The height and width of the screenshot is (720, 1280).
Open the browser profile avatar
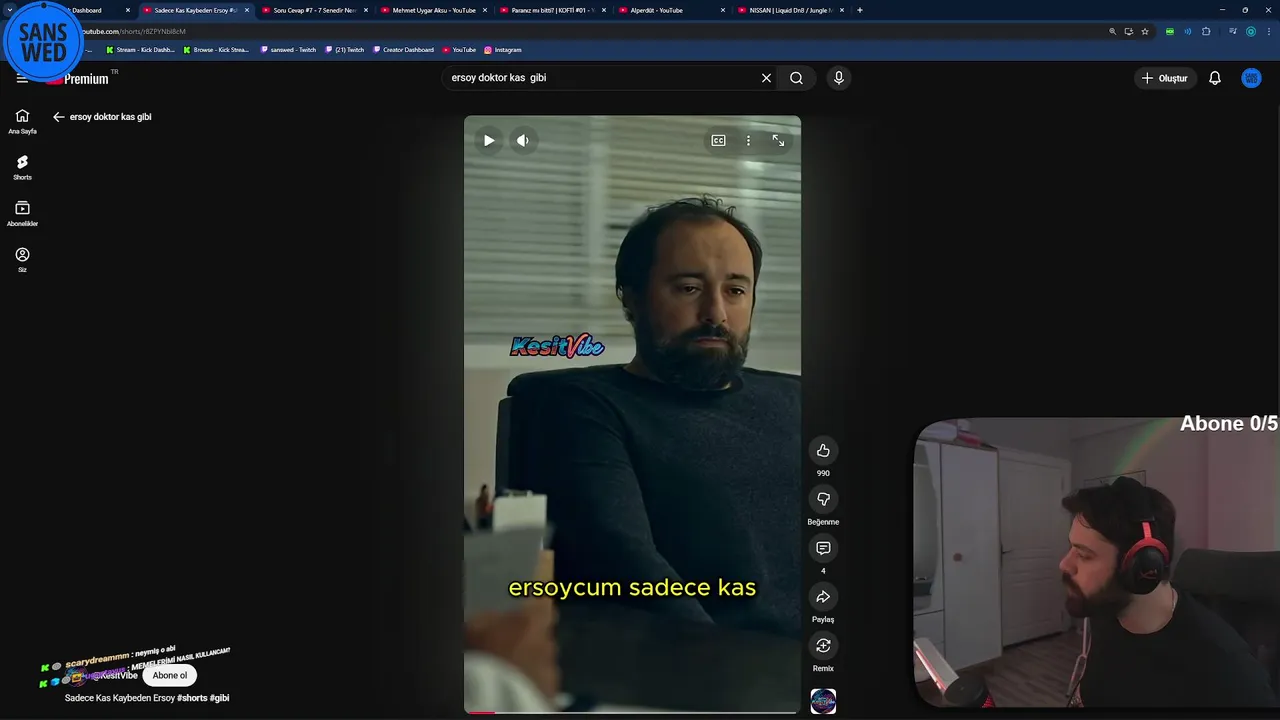point(1250,31)
